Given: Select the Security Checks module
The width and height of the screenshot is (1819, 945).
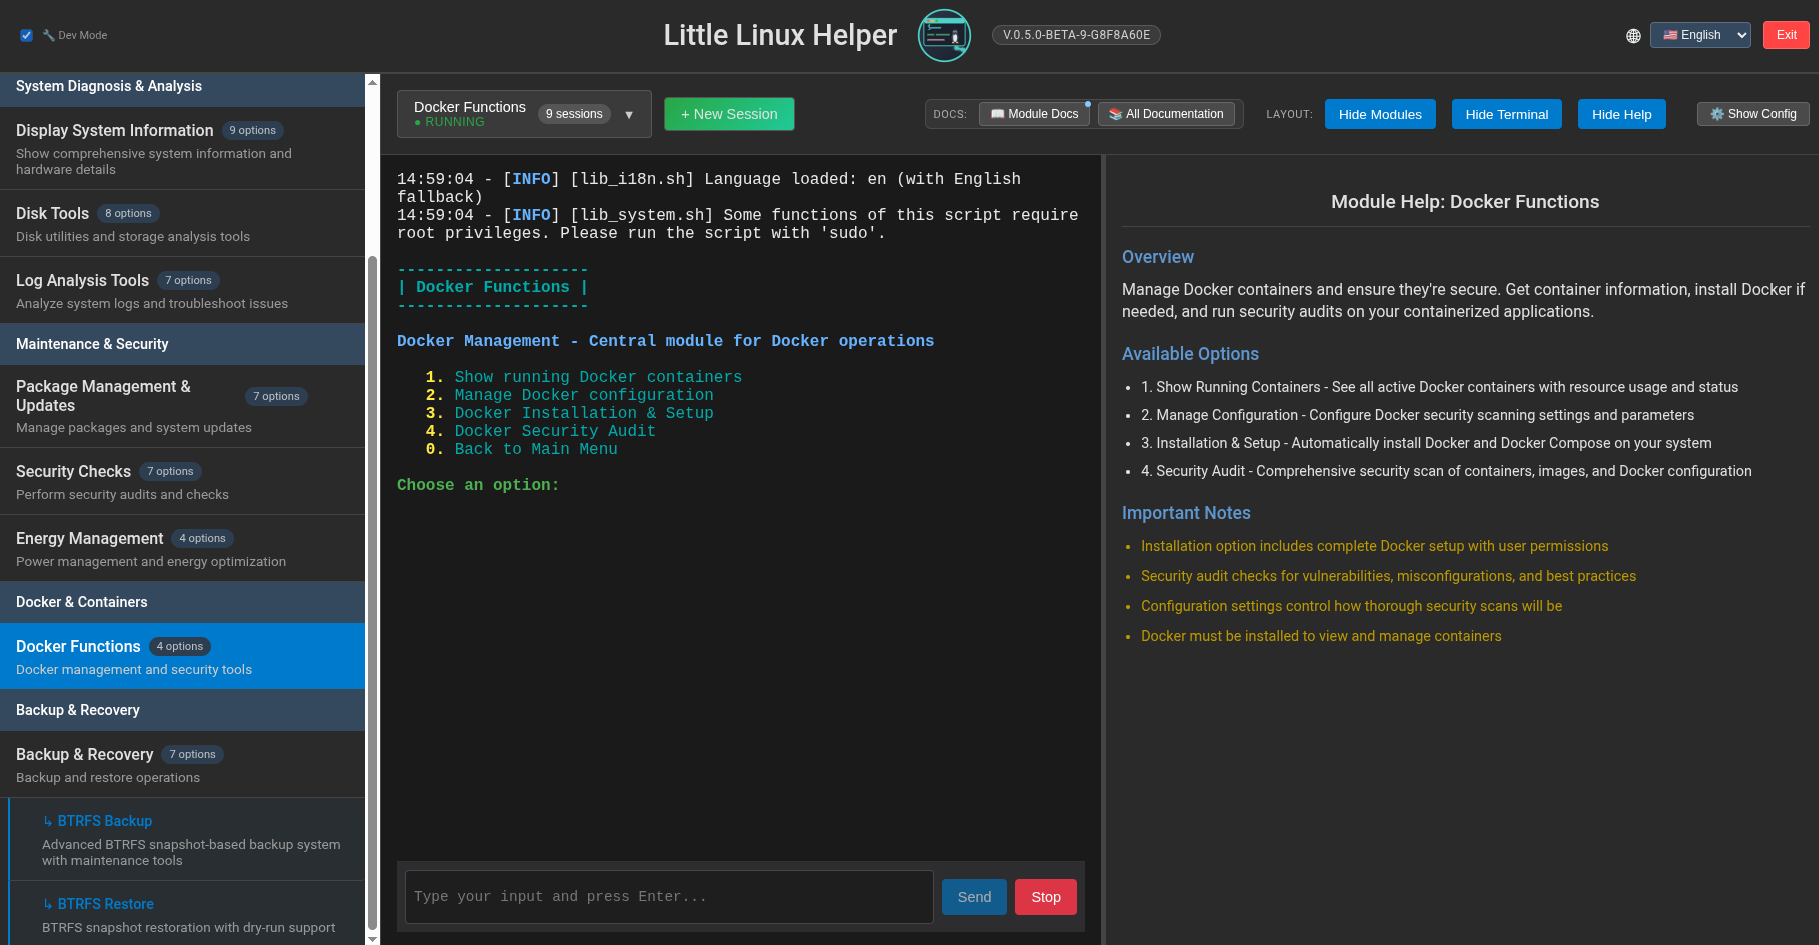Looking at the screenshot, I should click(182, 482).
